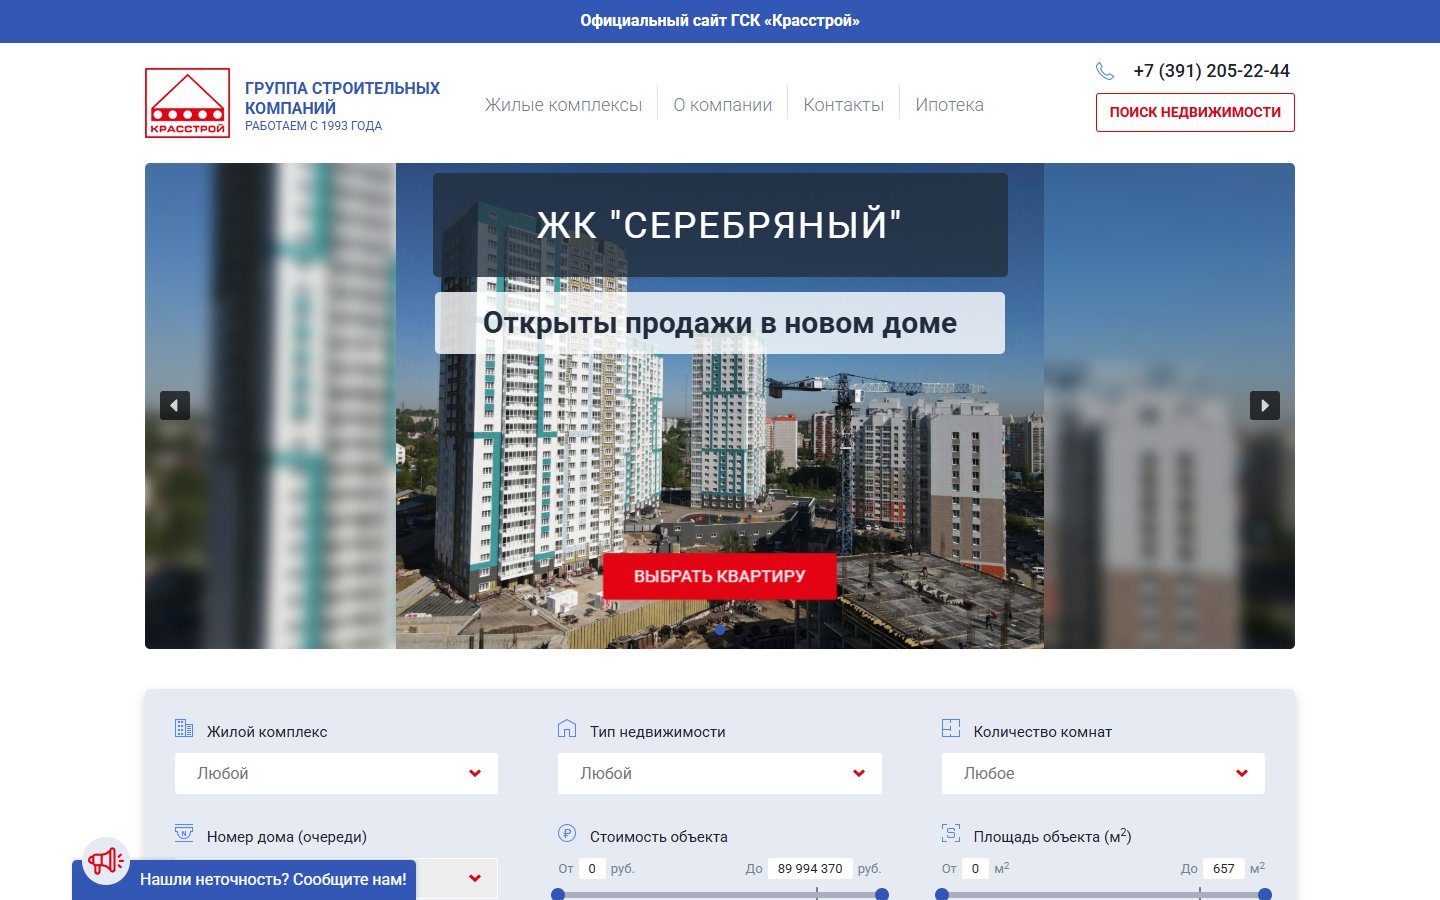Click left handle of area slider
1440x900 pixels.
942,894
